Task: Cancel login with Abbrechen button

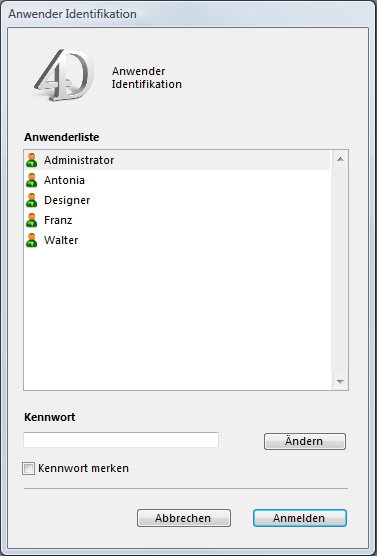Action: (184, 518)
